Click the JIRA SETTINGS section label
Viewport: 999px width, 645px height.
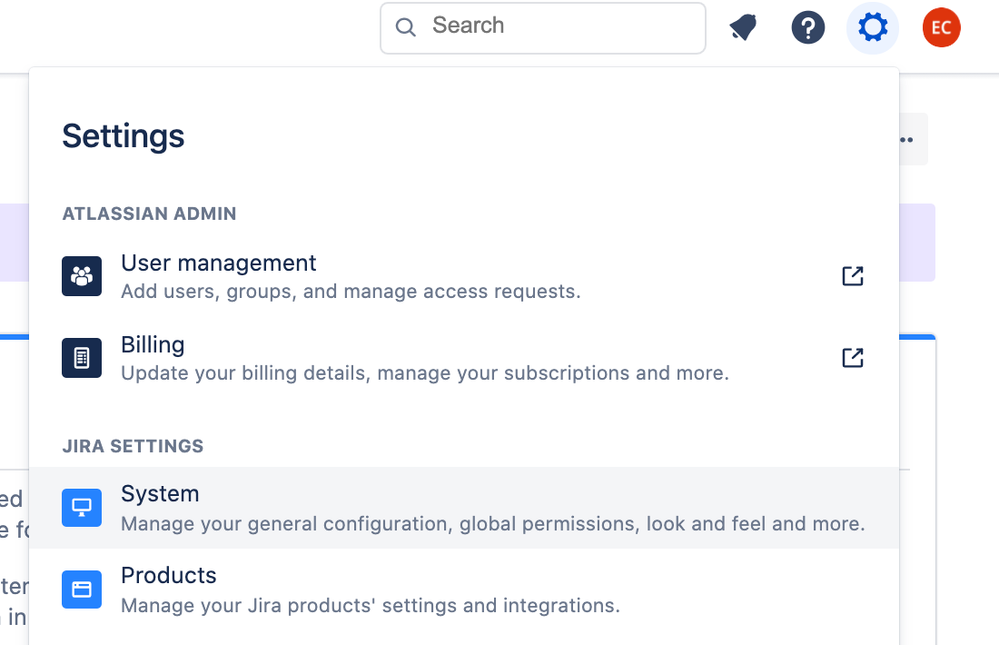tap(133, 446)
